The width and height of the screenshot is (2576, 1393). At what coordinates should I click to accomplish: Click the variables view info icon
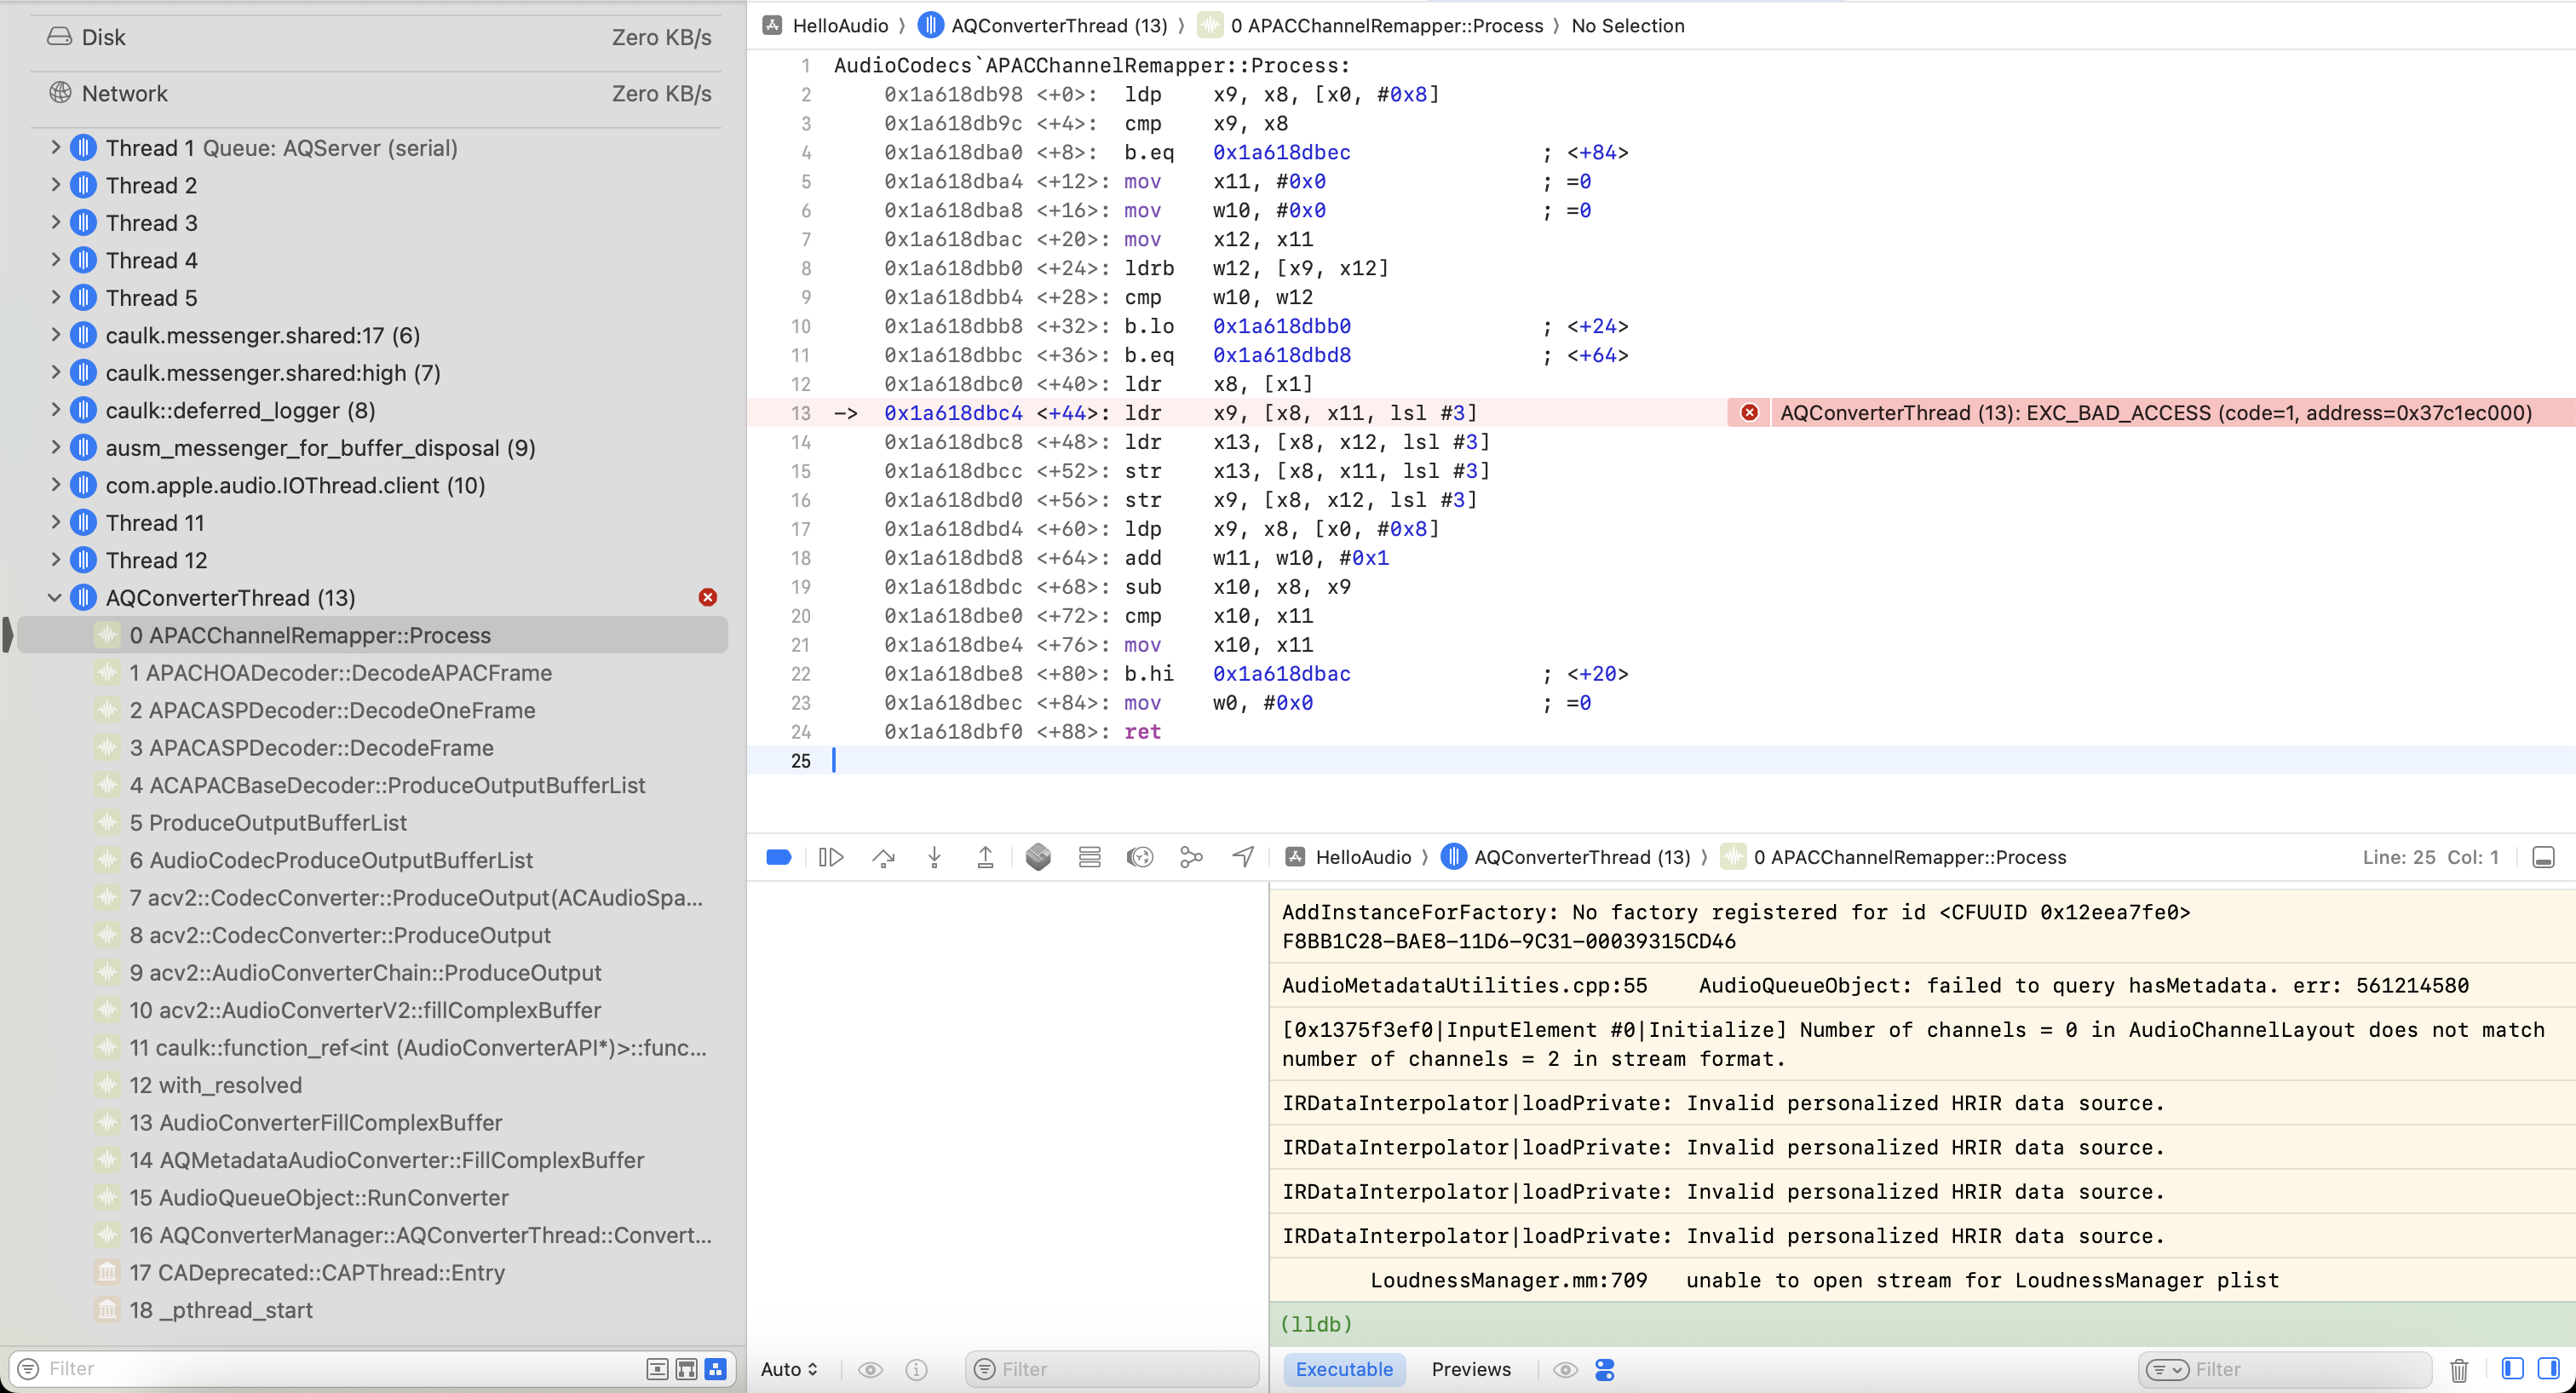point(916,1369)
